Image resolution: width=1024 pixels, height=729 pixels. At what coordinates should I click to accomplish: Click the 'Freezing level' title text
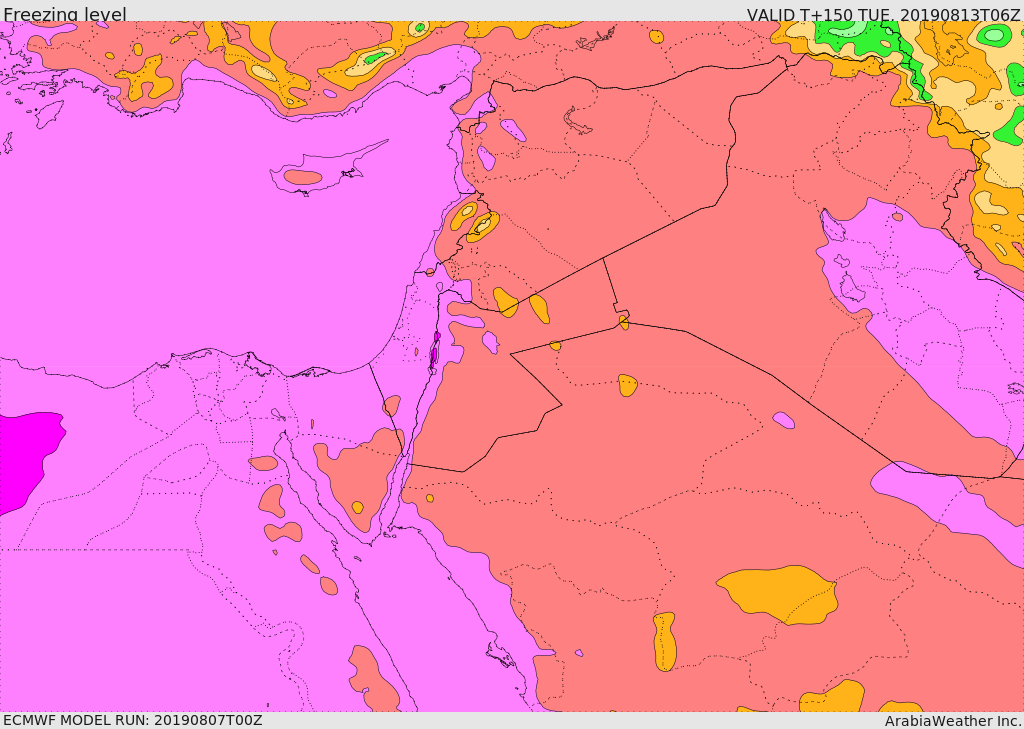pyautogui.click(x=65, y=14)
